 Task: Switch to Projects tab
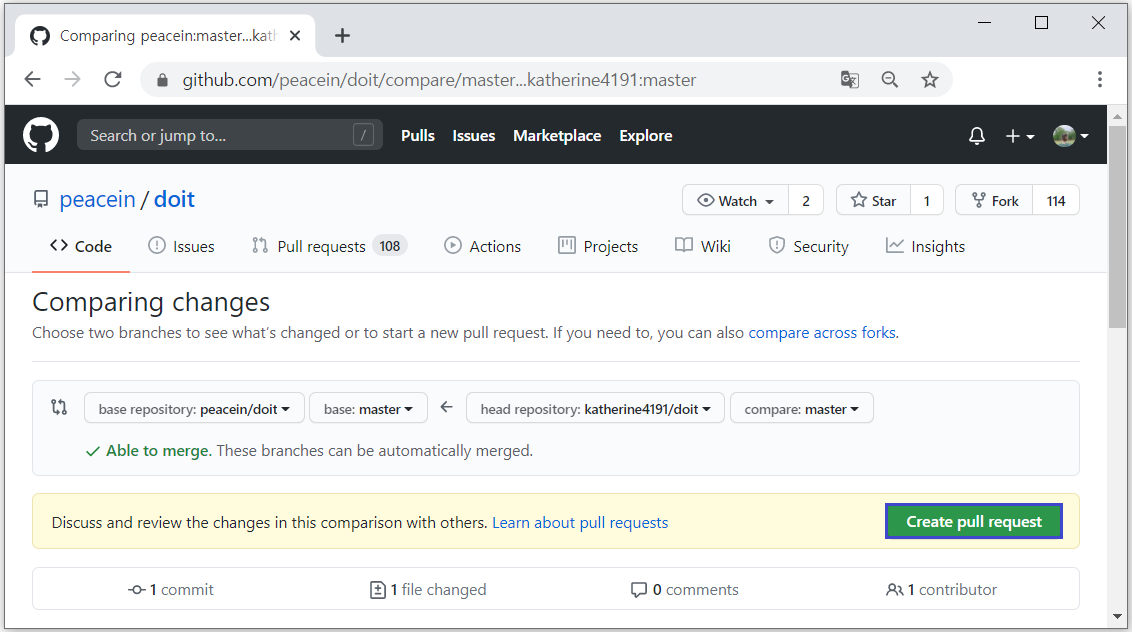(598, 246)
